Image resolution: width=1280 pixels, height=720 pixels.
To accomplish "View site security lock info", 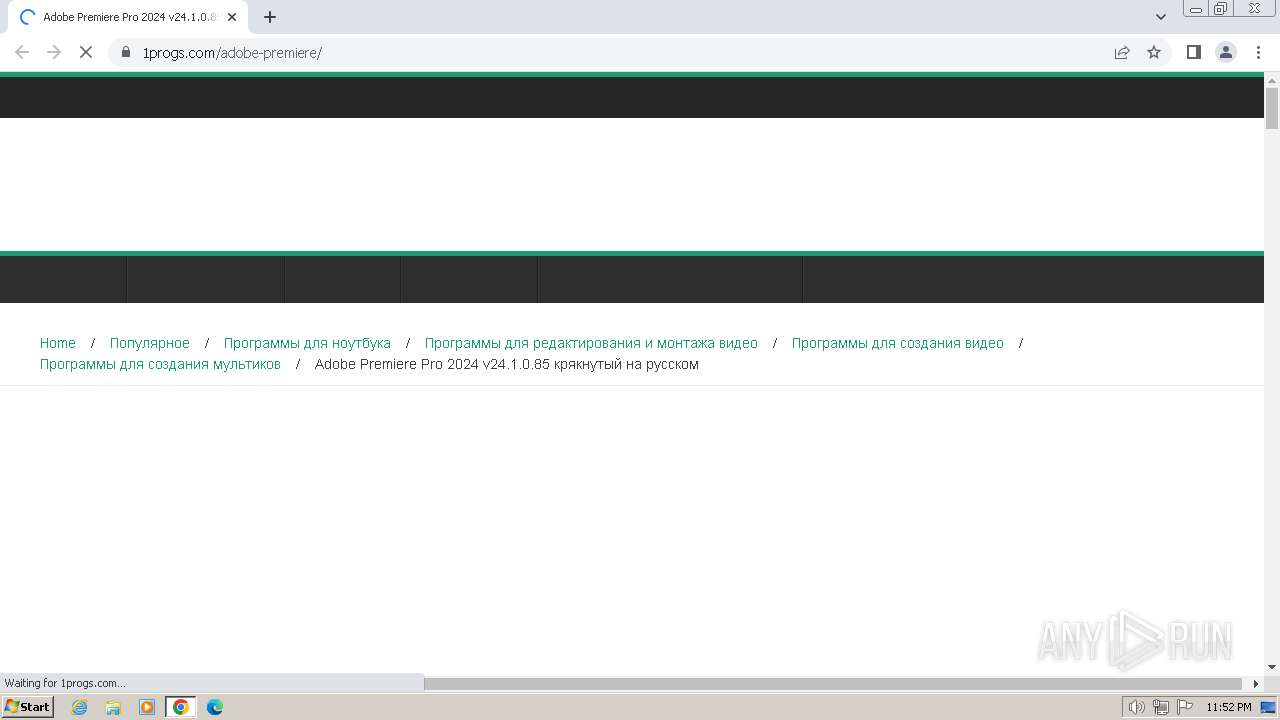I will click(126, 52).
